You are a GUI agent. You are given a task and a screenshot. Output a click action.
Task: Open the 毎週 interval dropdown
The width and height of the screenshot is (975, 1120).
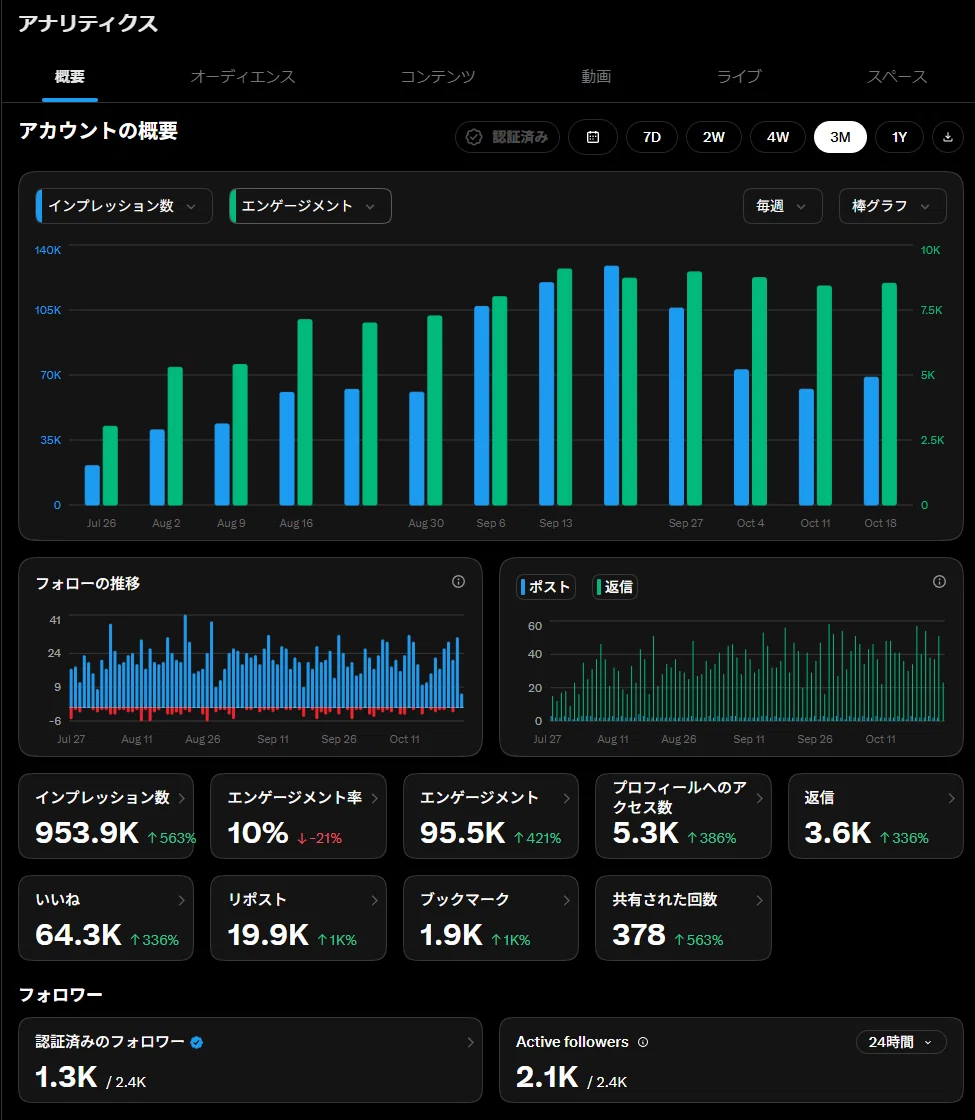pyautogui.click(x=783, y=206)
